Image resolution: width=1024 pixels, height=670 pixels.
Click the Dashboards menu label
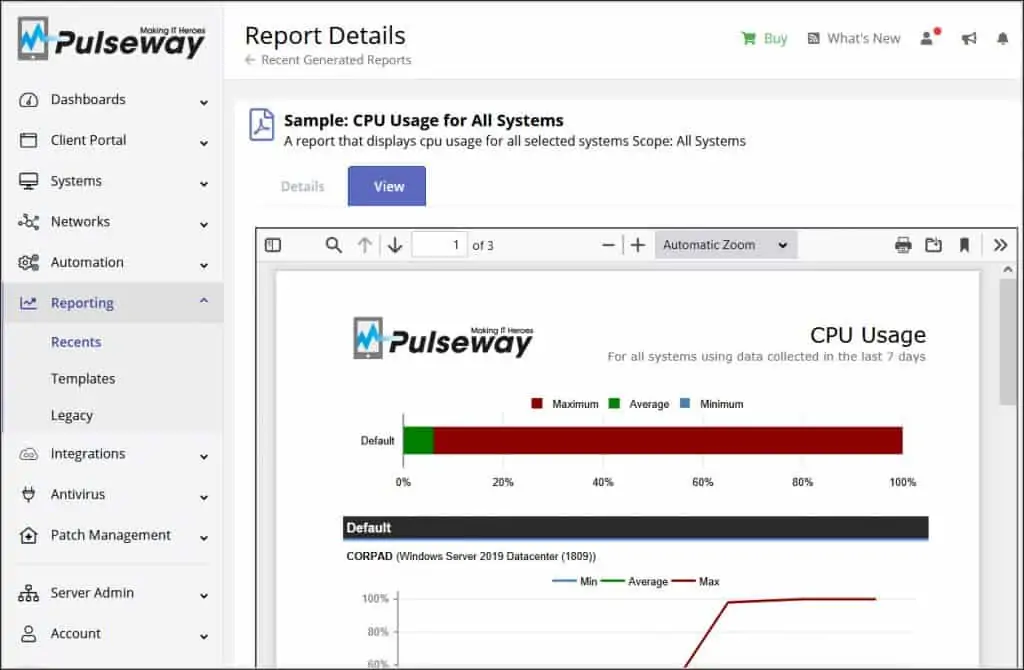(88, 100)
